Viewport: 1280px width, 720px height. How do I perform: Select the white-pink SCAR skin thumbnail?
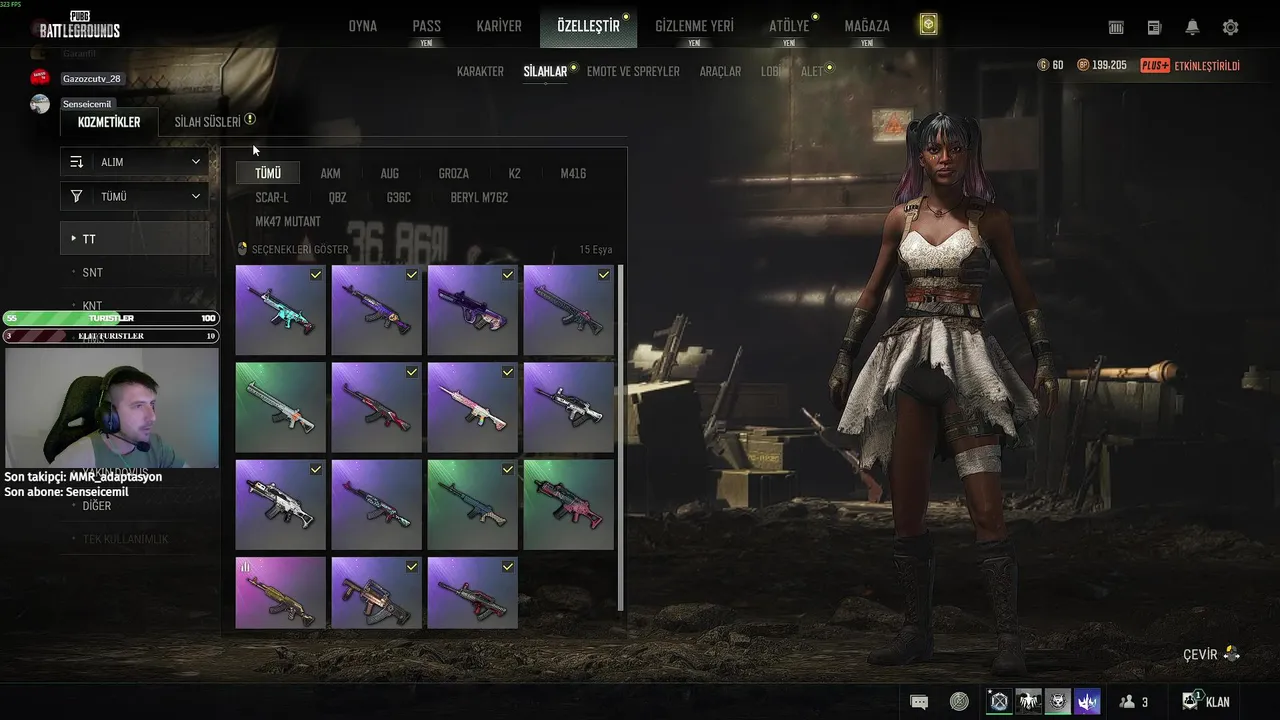pyautogui.click(x=472, y=407)
